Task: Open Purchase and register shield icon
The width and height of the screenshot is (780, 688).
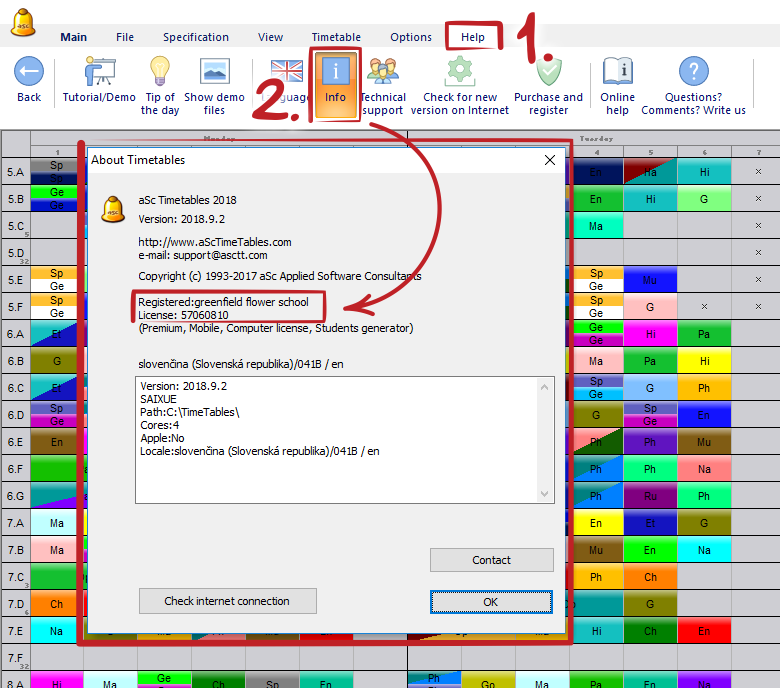Action: [548, 72]
